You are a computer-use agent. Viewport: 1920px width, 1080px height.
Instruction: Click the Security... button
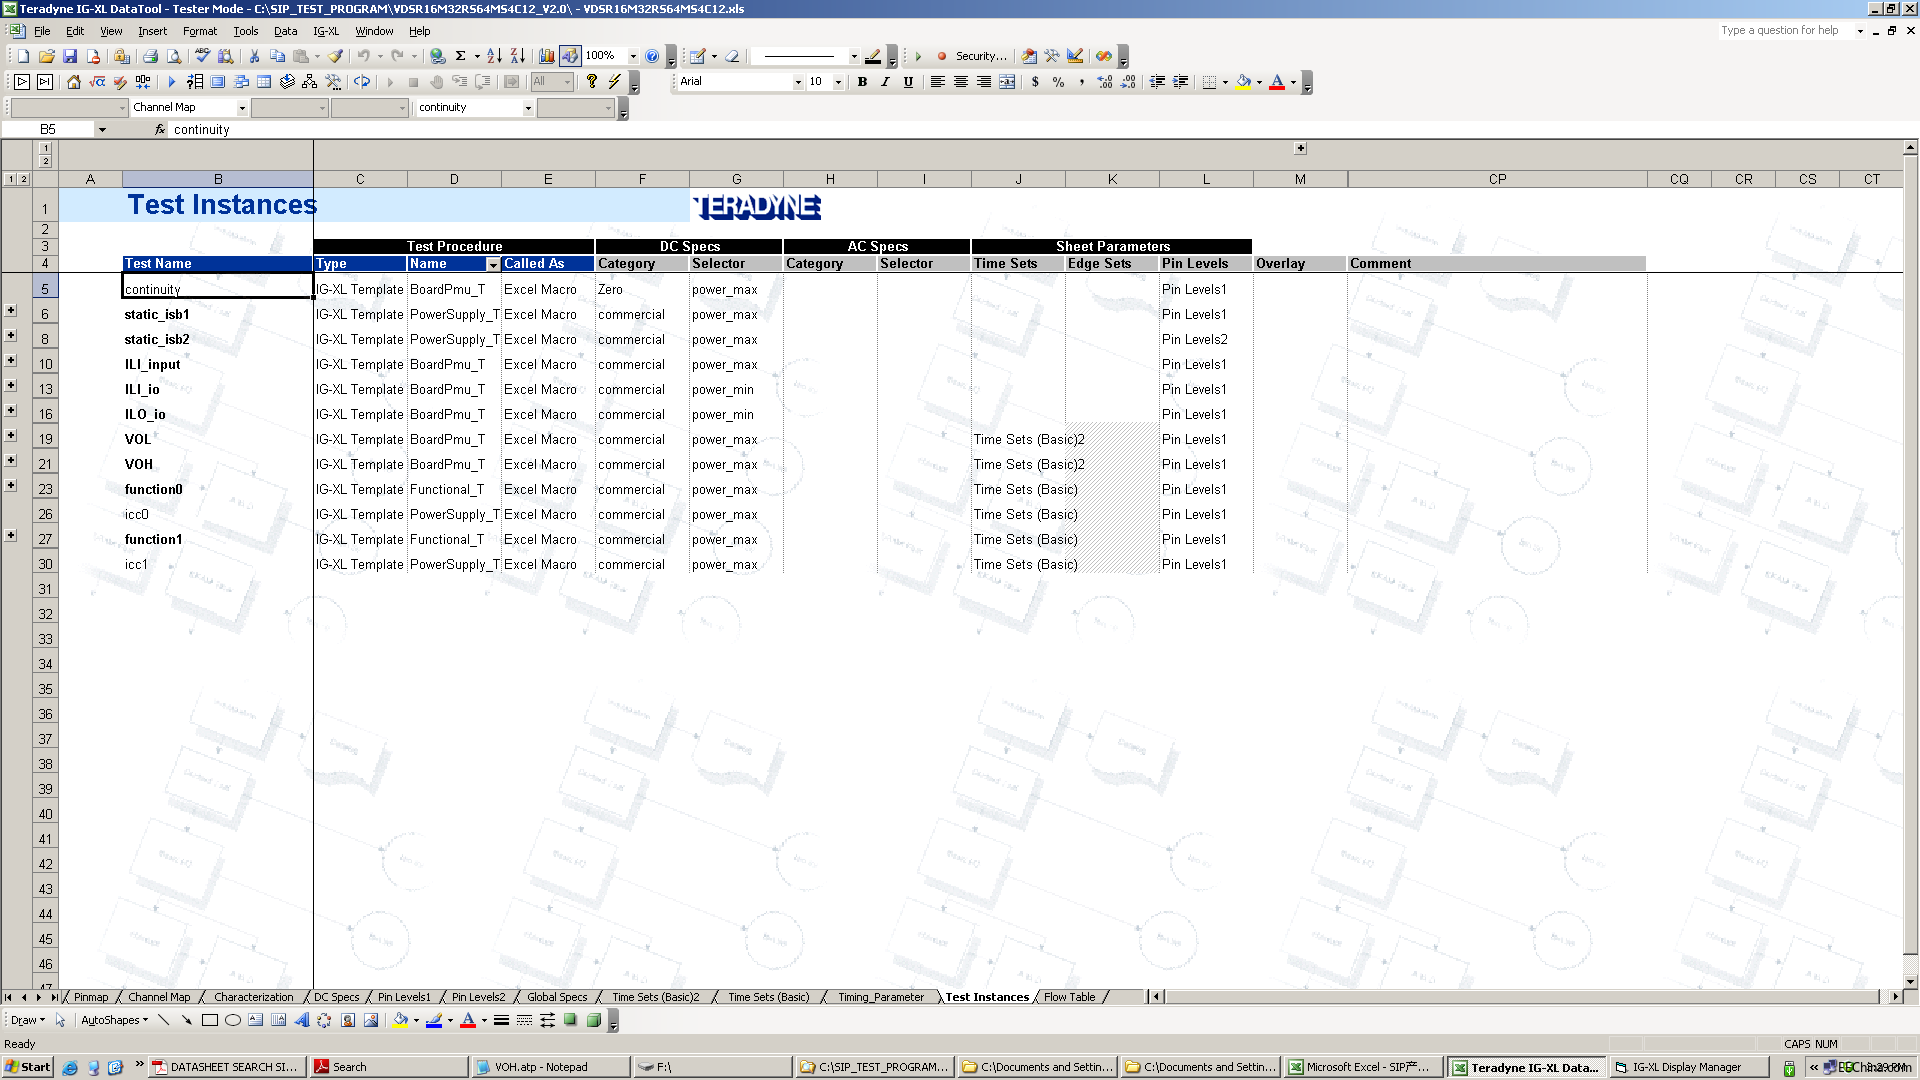[x=981, y=56]
